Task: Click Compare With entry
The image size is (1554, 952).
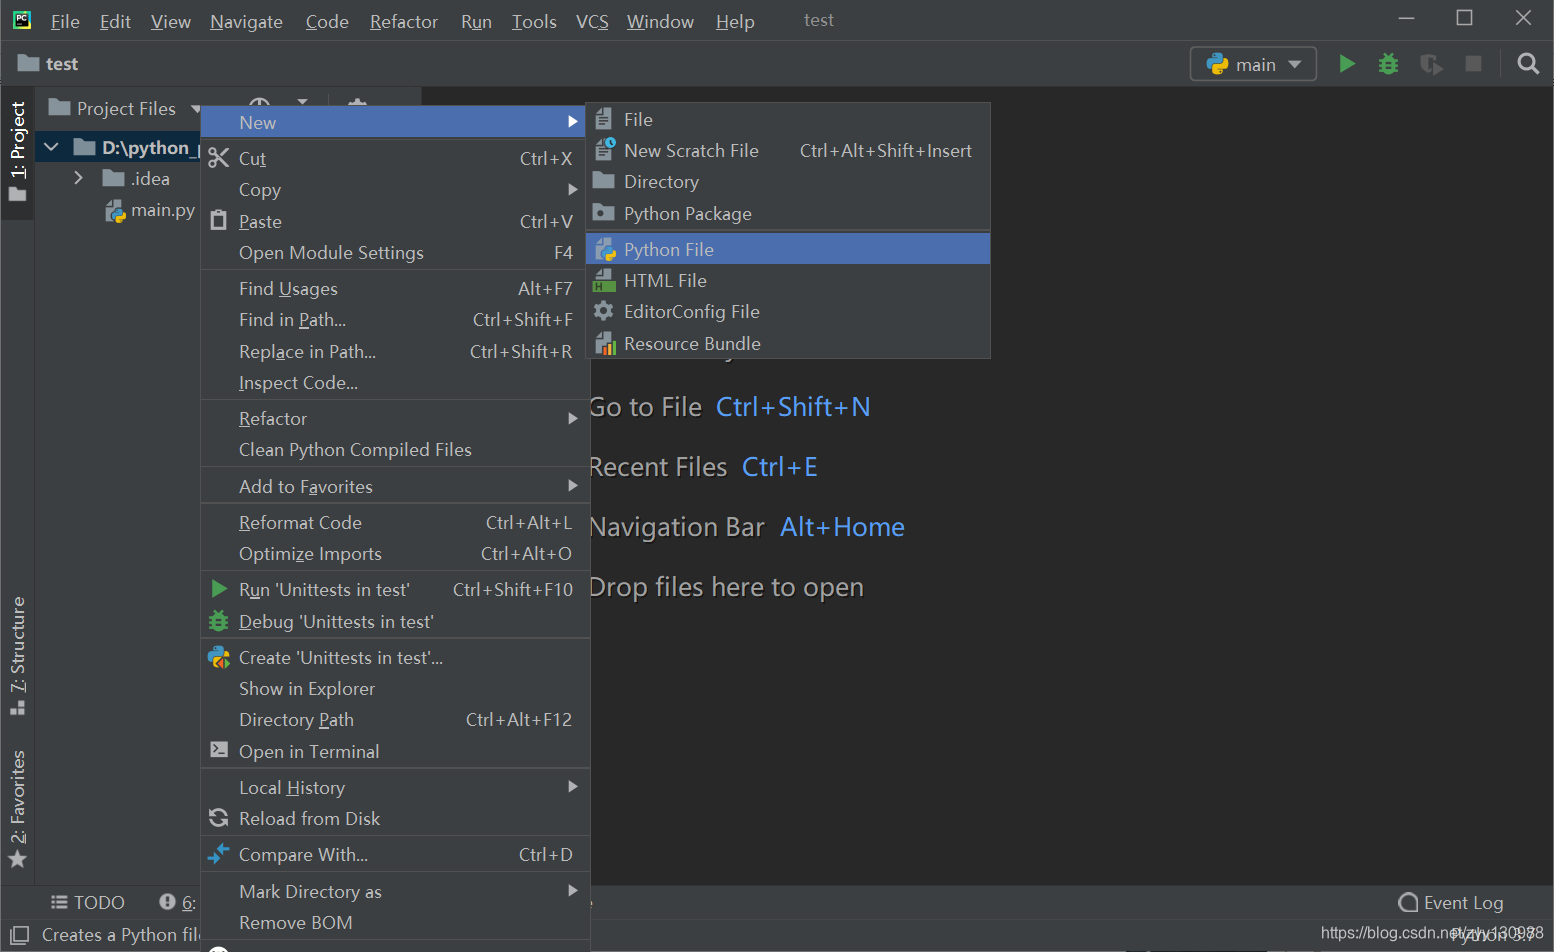Action: [395, 855]
